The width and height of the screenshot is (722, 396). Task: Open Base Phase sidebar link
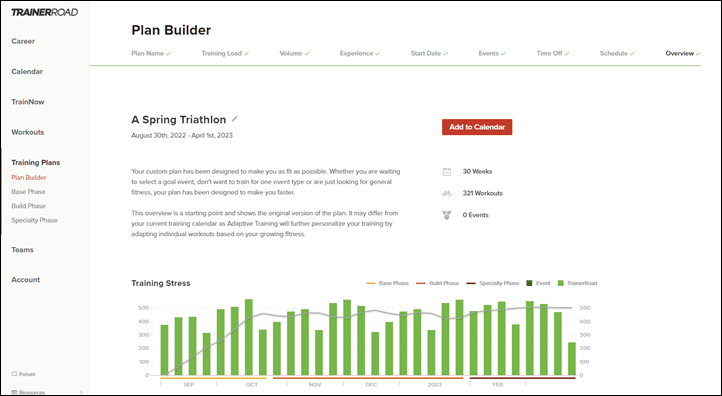(x=29, y=192)
